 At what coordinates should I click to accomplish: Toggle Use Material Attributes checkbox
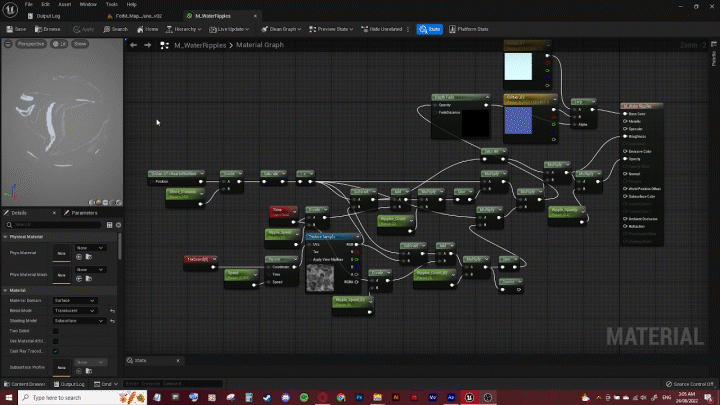point(56,341)
